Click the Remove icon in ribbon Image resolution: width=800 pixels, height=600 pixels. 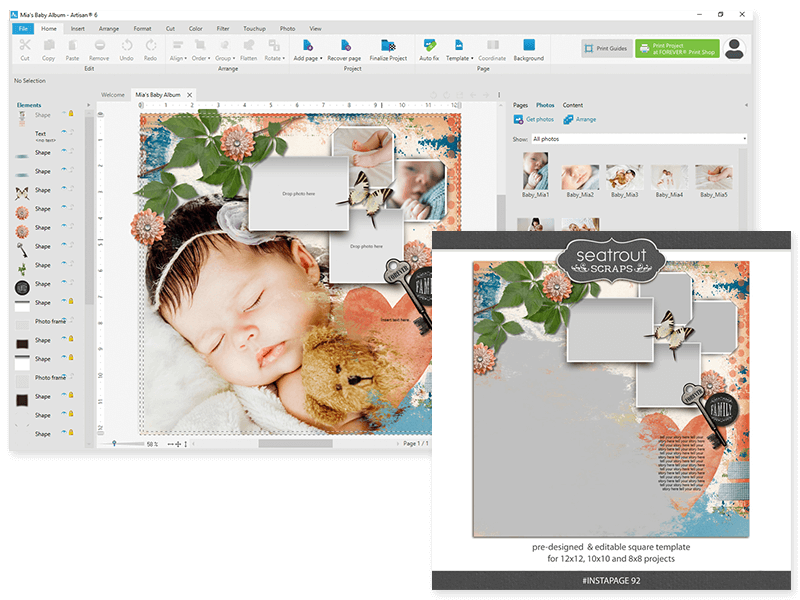point(99,45)
